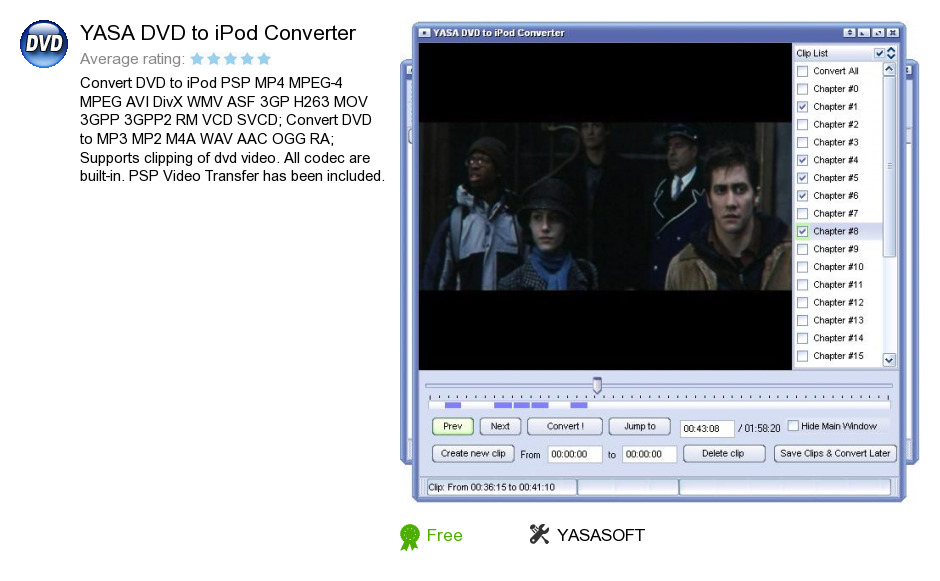The height and width of the screenshot is (581, 940).
Task: Check Chapter #0 in the clip list
Action: coord(802,89)
